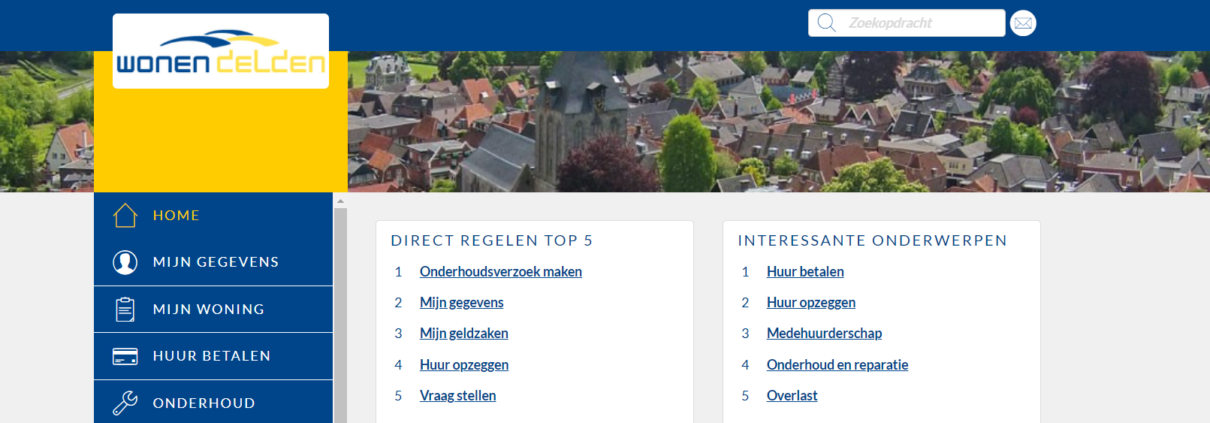Click the person icon beside Mijn Gegevens
1210x423 pixels.
coord(125,262)
